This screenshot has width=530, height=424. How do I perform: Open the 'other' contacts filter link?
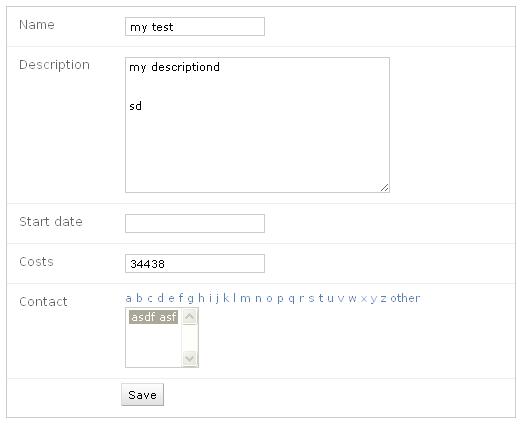pos(405,298)
